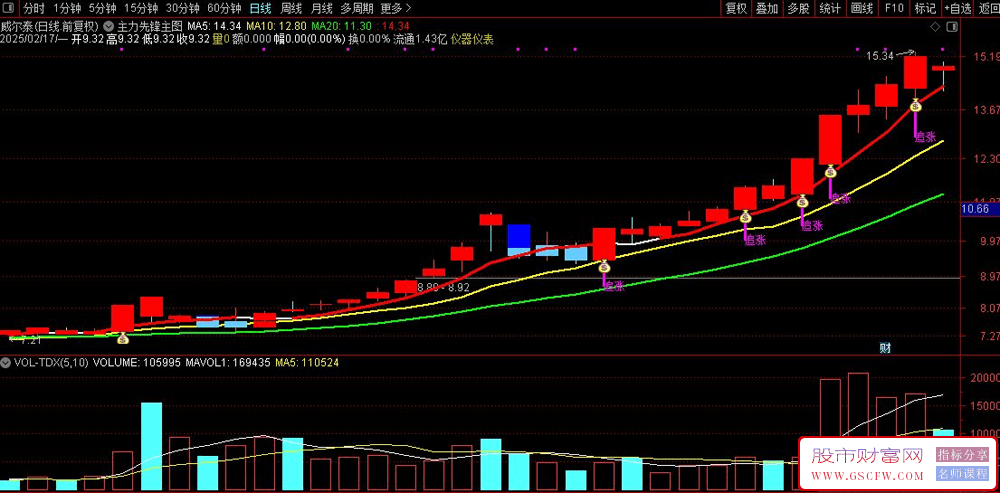Click the 叠加 overlay button

coord(767,8)
